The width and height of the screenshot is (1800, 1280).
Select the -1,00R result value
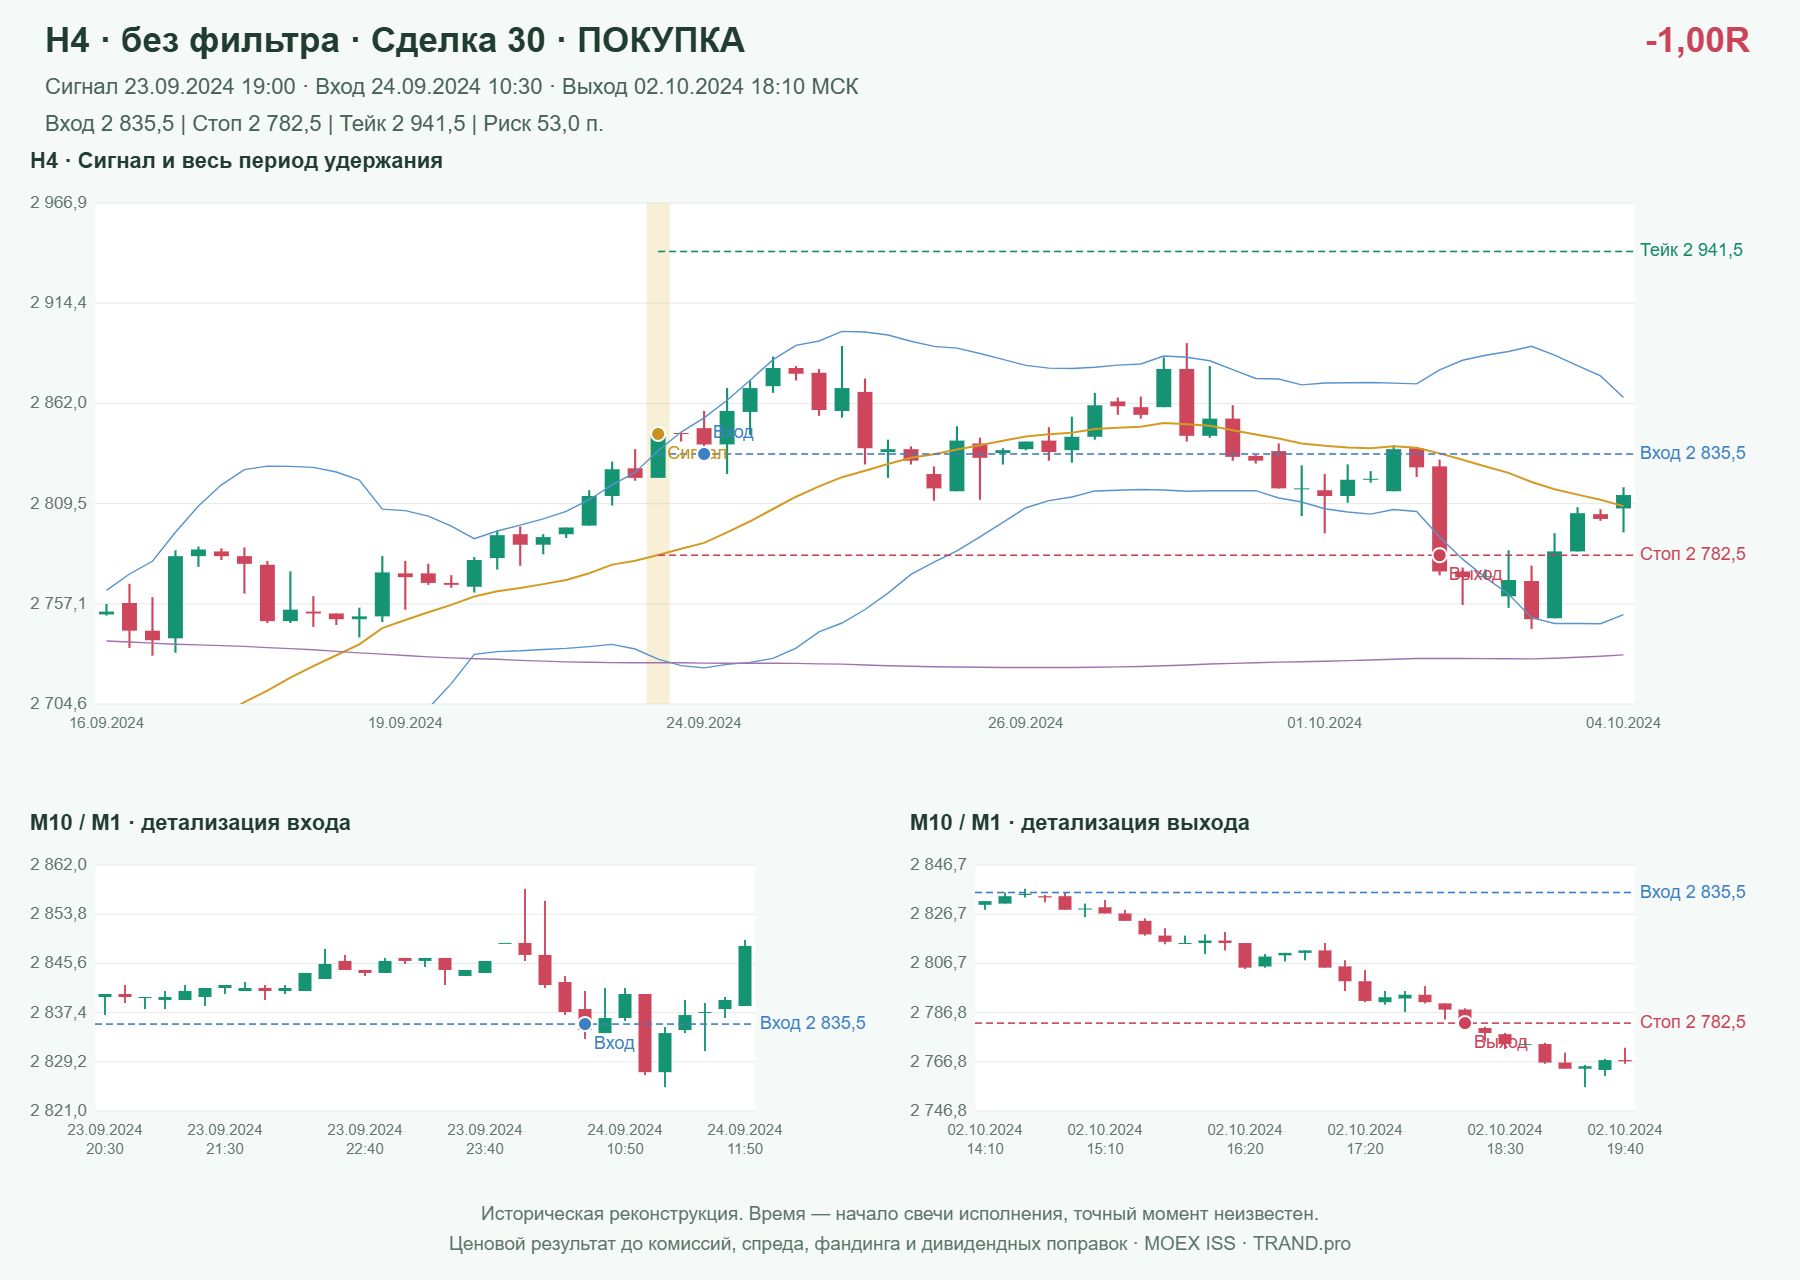tap(1697, 40)
